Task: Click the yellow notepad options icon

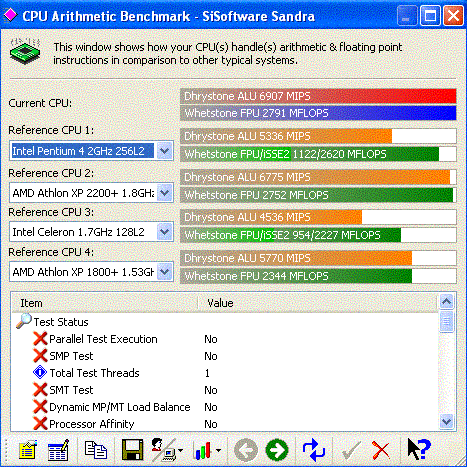Action: (28, 451)
